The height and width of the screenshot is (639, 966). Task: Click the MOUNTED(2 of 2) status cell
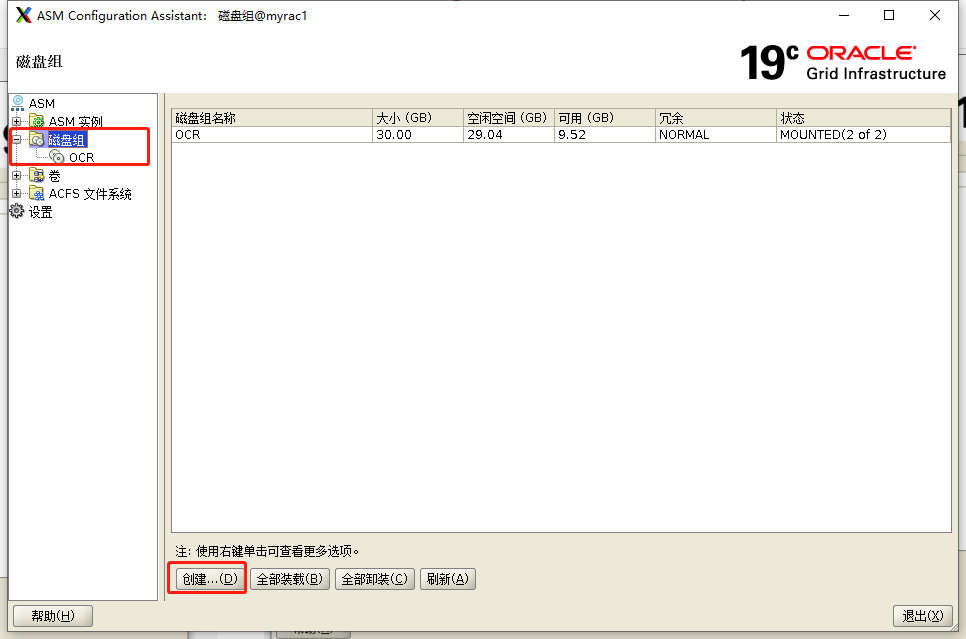[864, 134]
